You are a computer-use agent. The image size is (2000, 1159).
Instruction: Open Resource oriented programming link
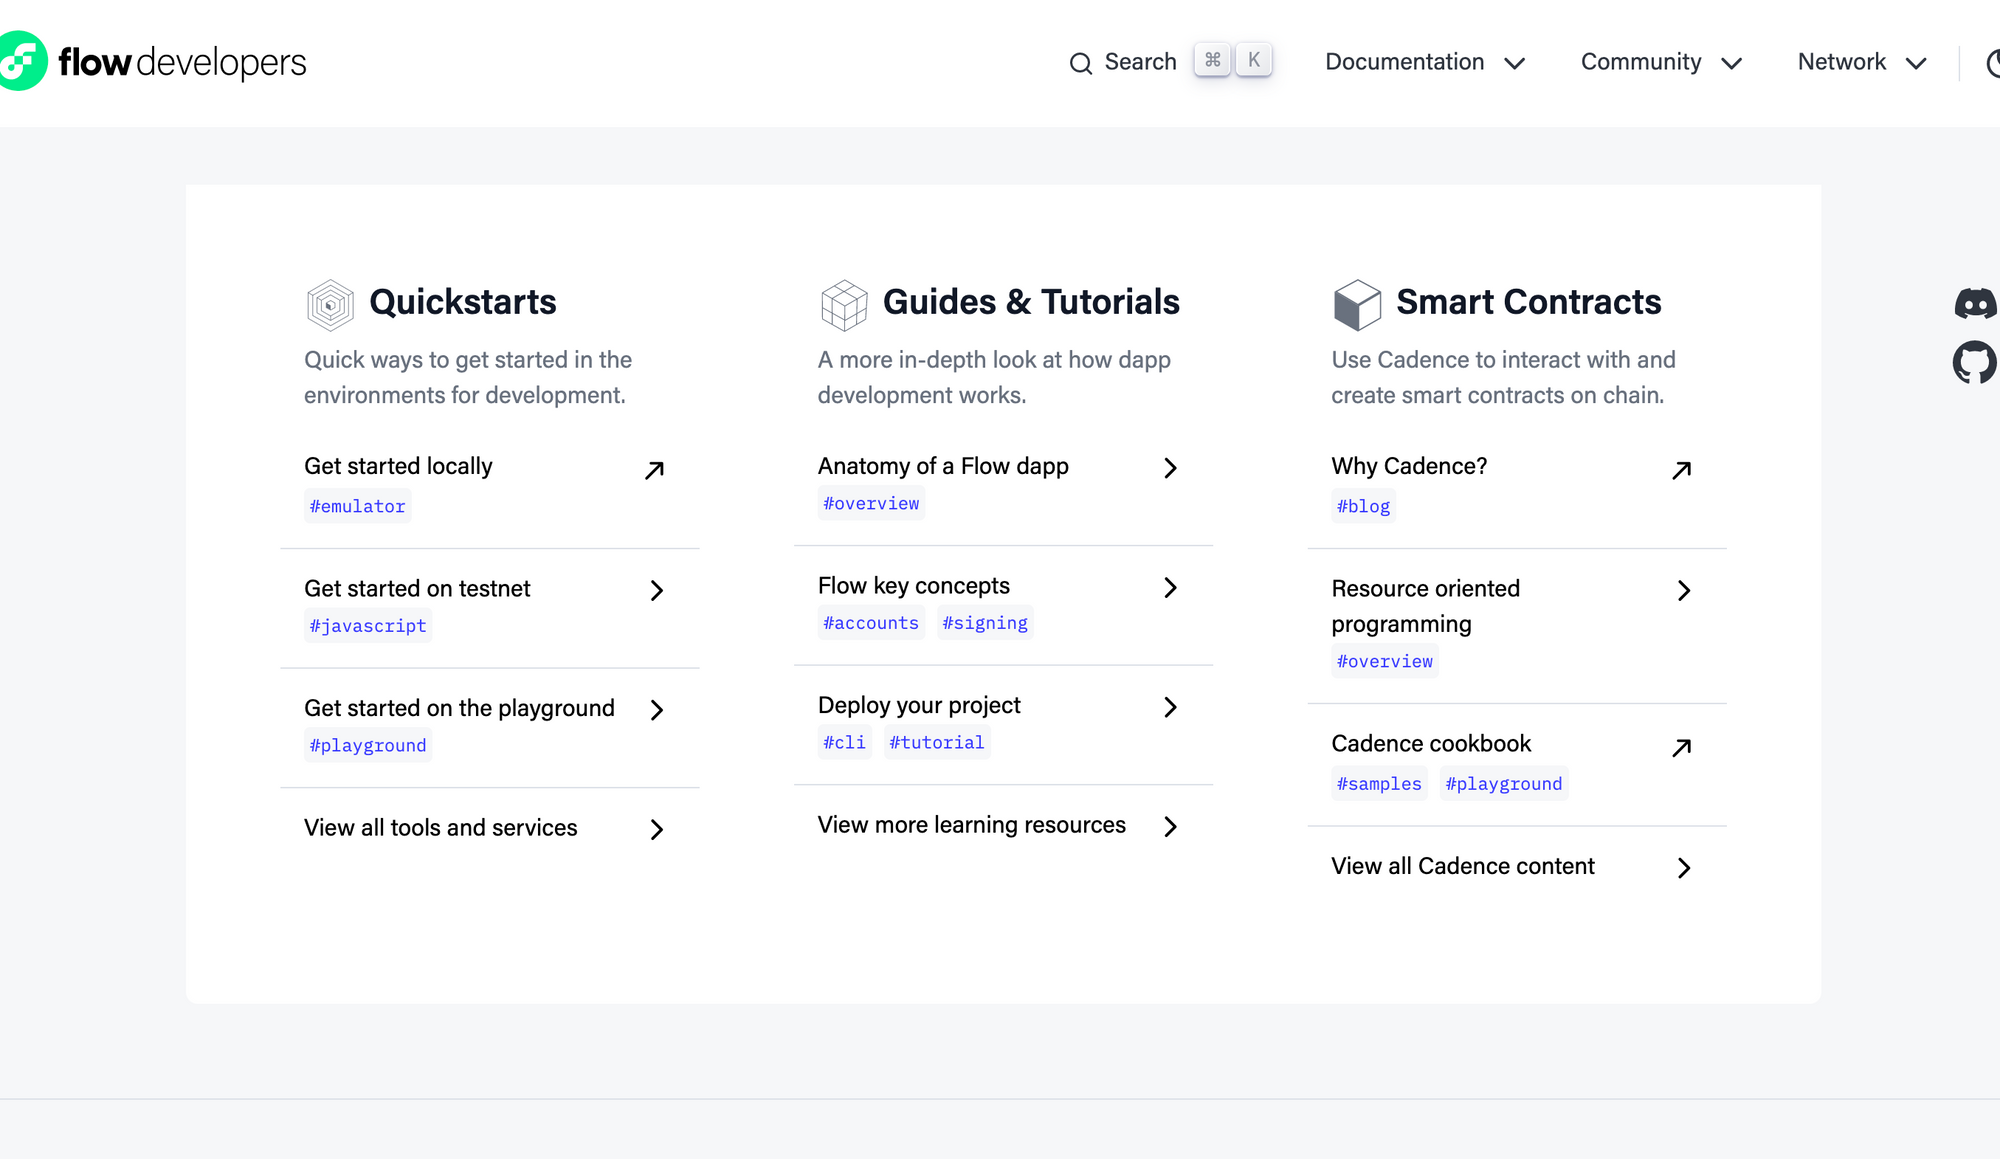click(x=1426, y=606)
